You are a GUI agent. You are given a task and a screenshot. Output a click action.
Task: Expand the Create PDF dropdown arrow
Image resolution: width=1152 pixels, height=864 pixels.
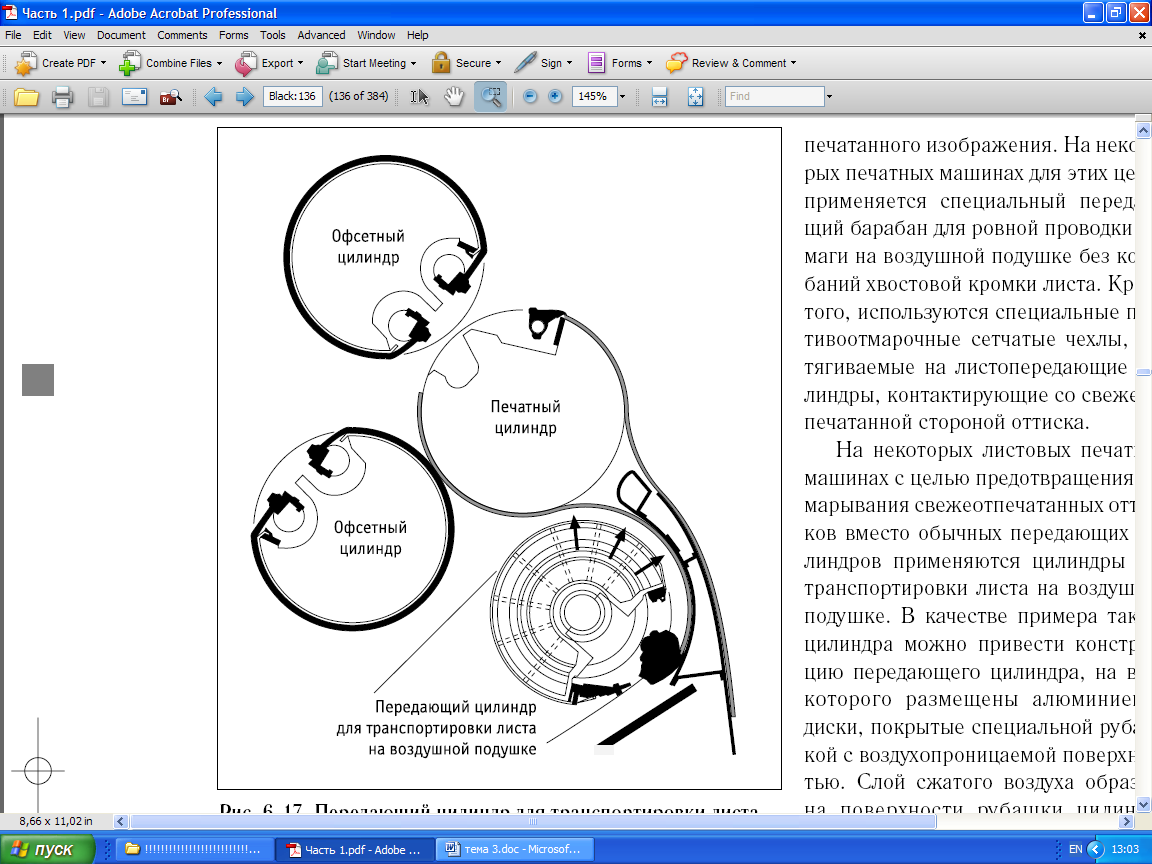(103, 63)
